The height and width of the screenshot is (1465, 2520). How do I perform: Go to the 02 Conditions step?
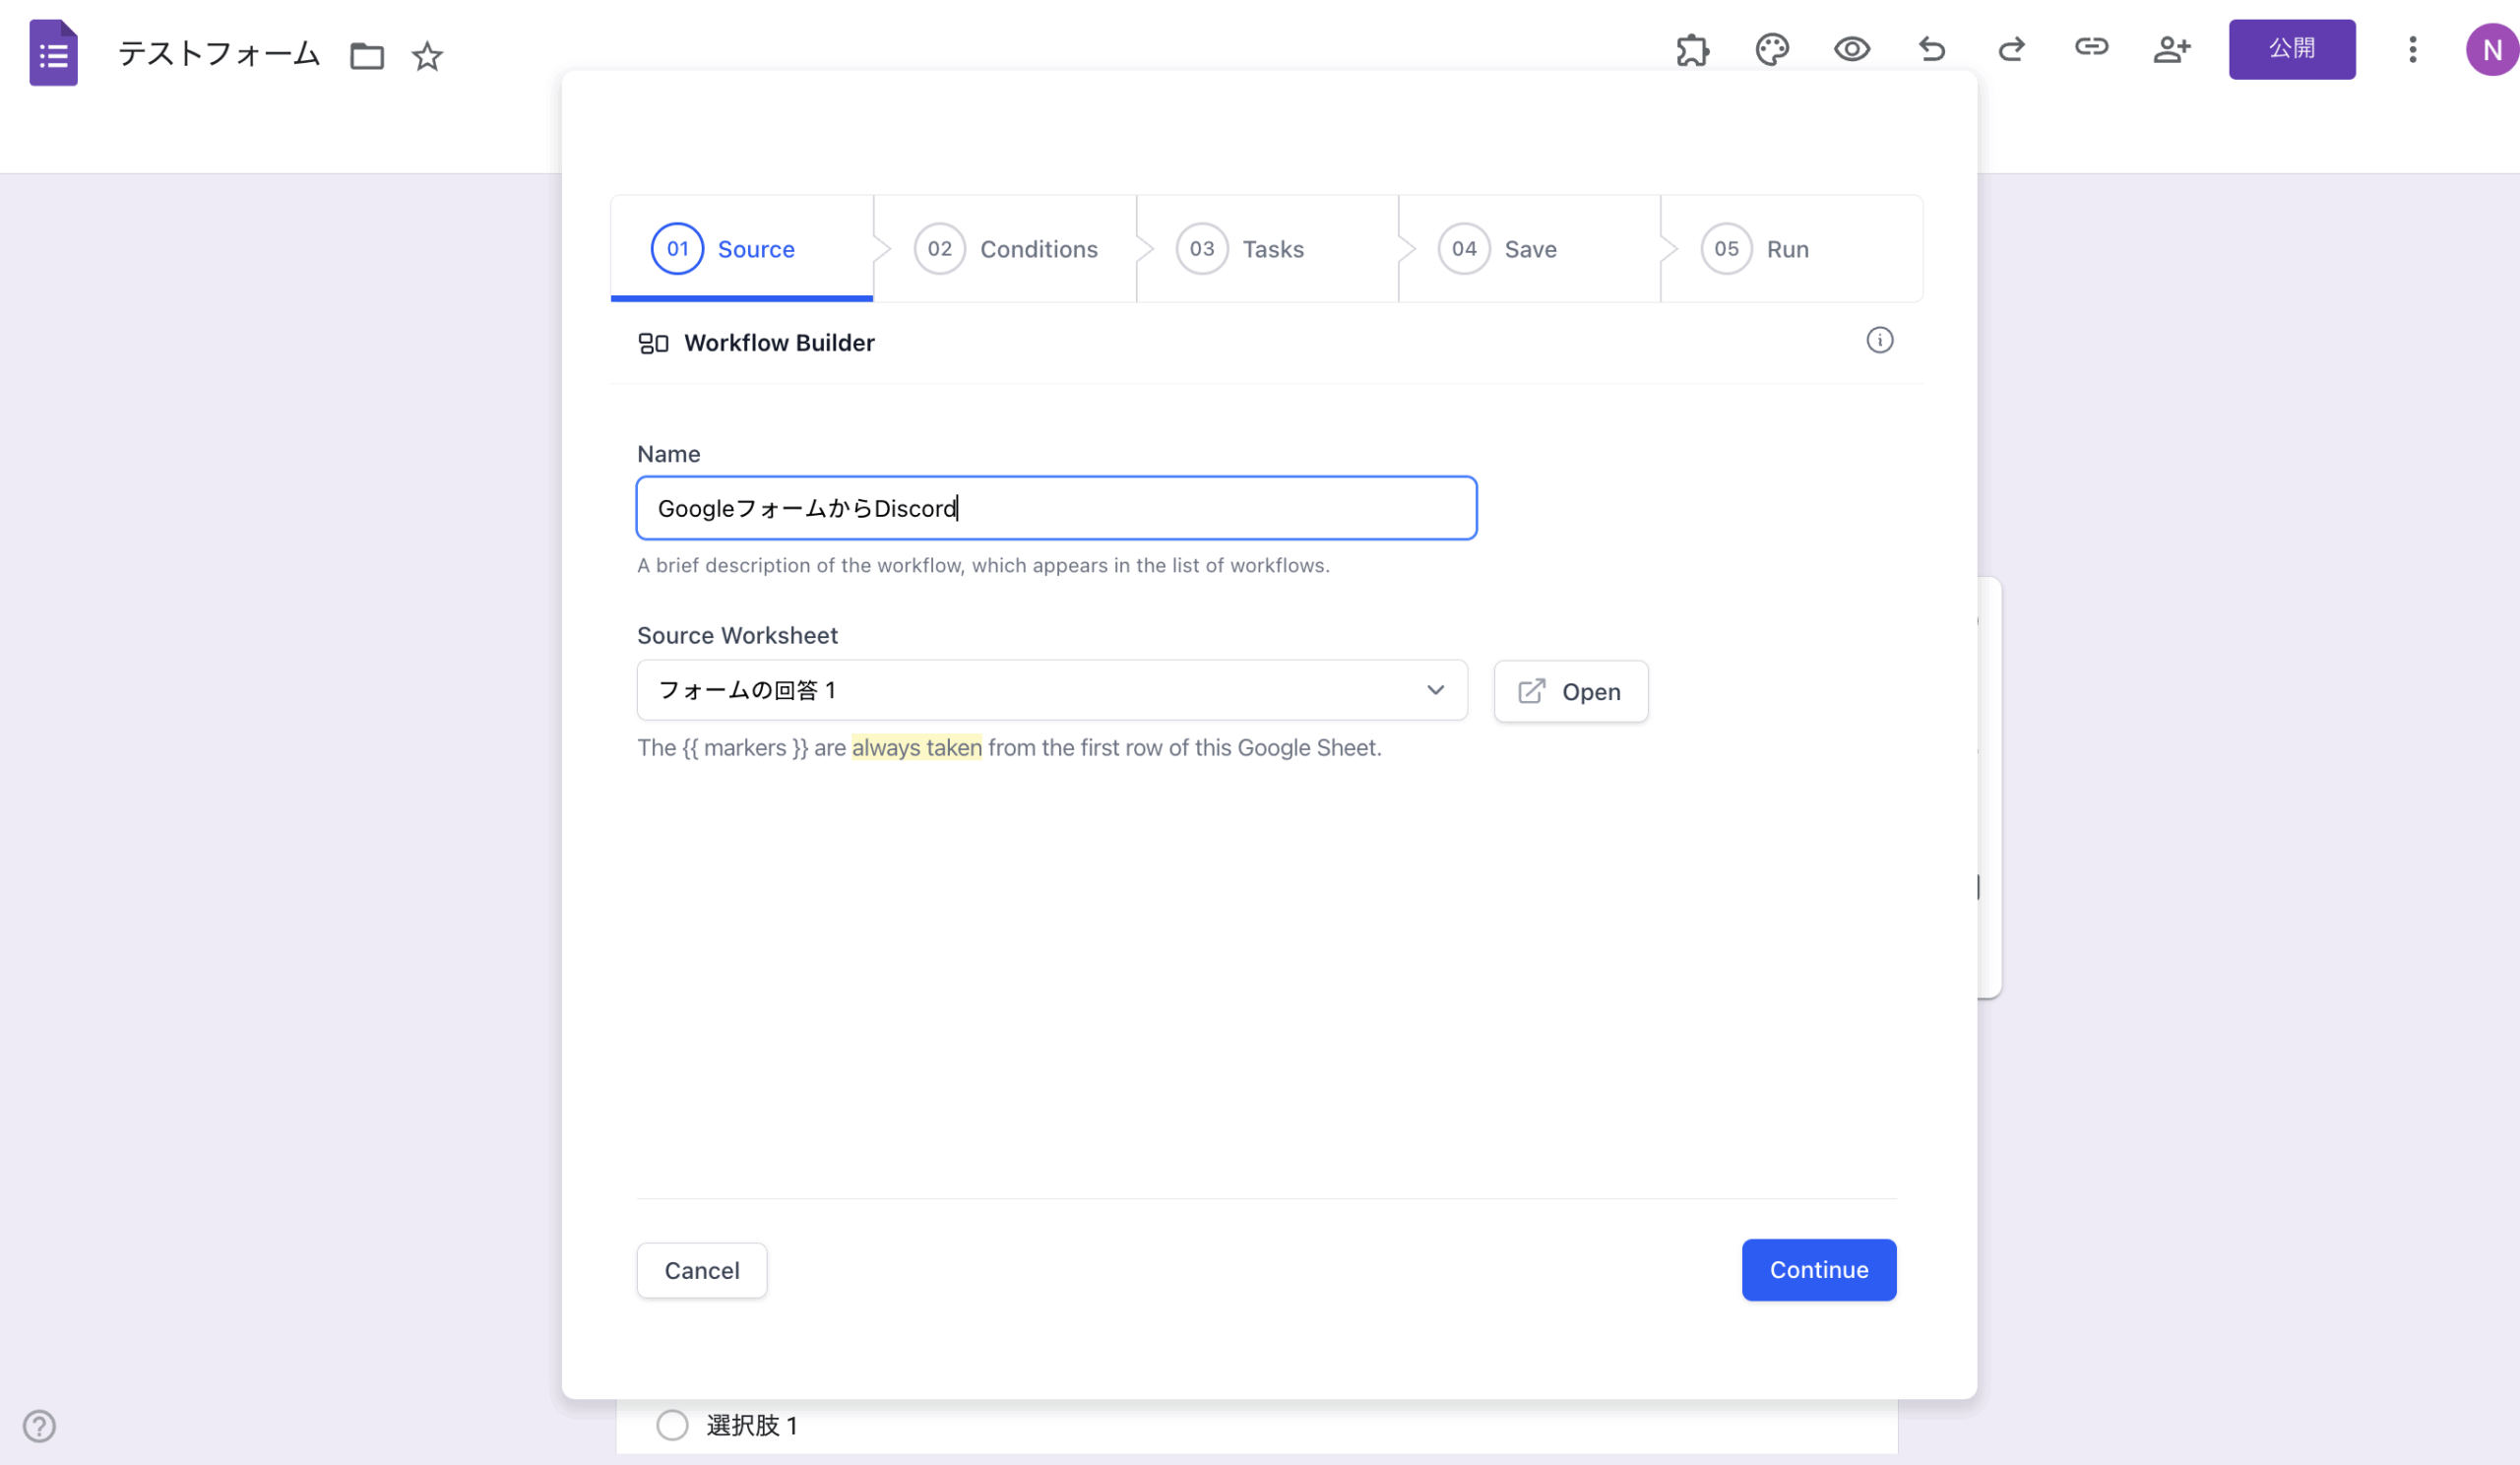(1005, 249)
